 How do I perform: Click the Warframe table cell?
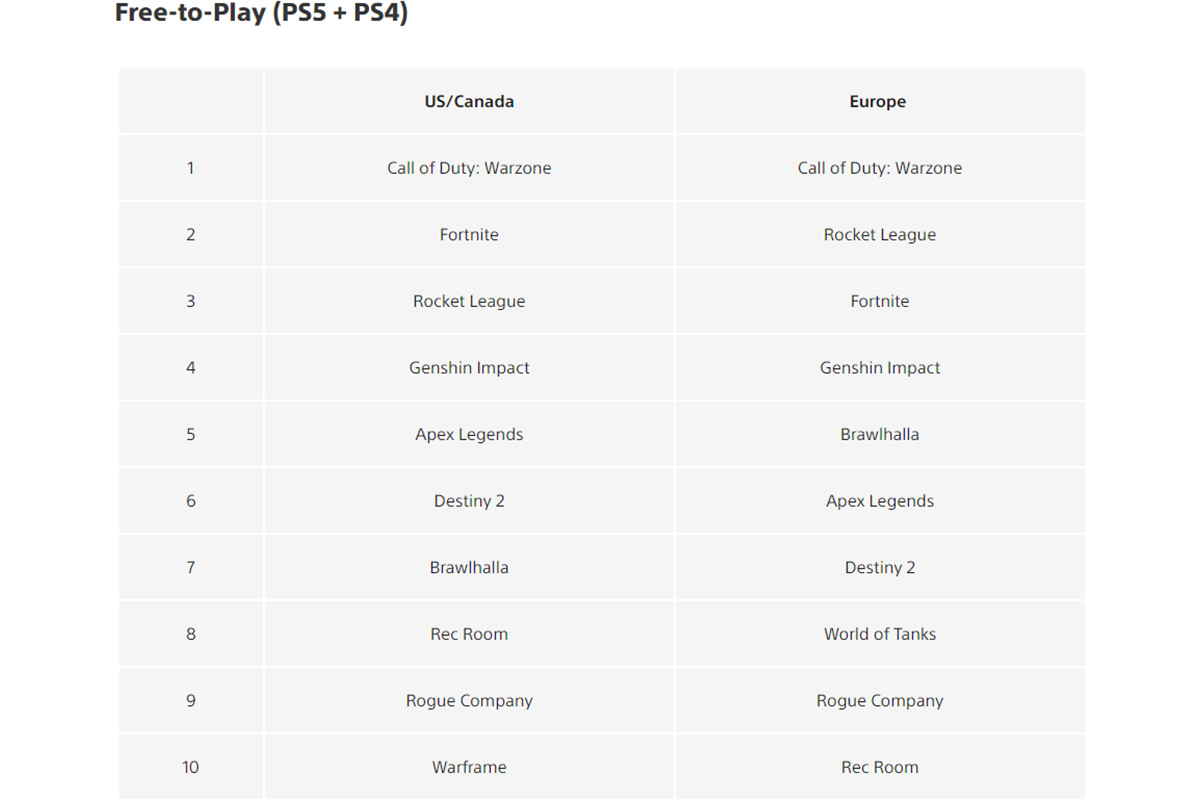[x=469, y=767]
